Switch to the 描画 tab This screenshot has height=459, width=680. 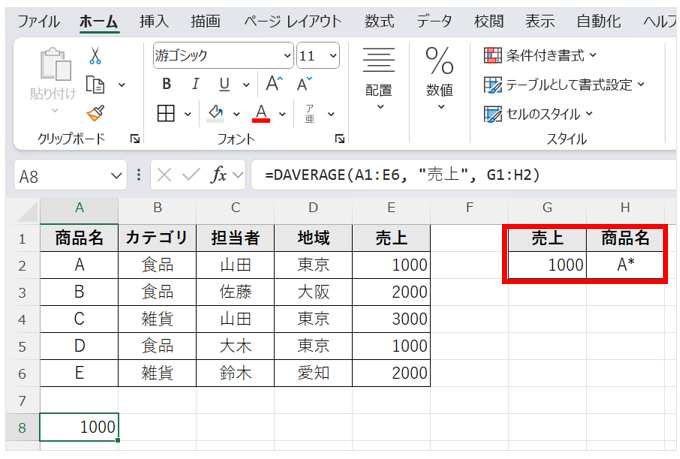tap(205, 21)
